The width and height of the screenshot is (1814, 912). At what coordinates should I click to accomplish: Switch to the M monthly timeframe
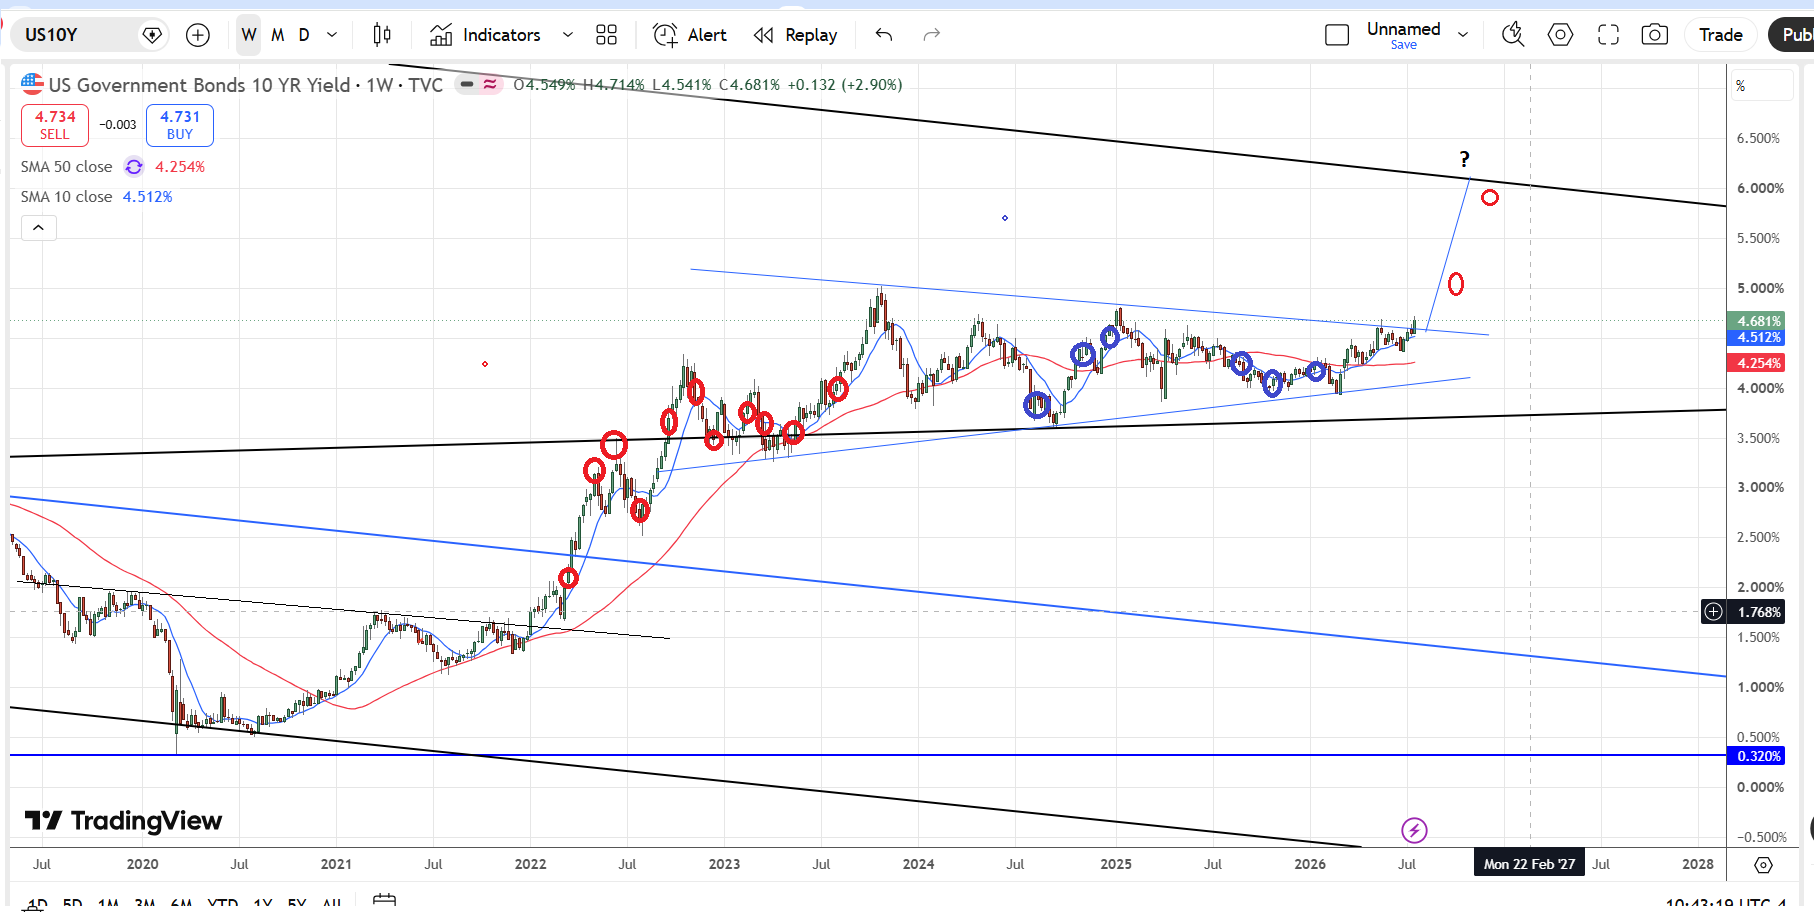pos(278,35)
